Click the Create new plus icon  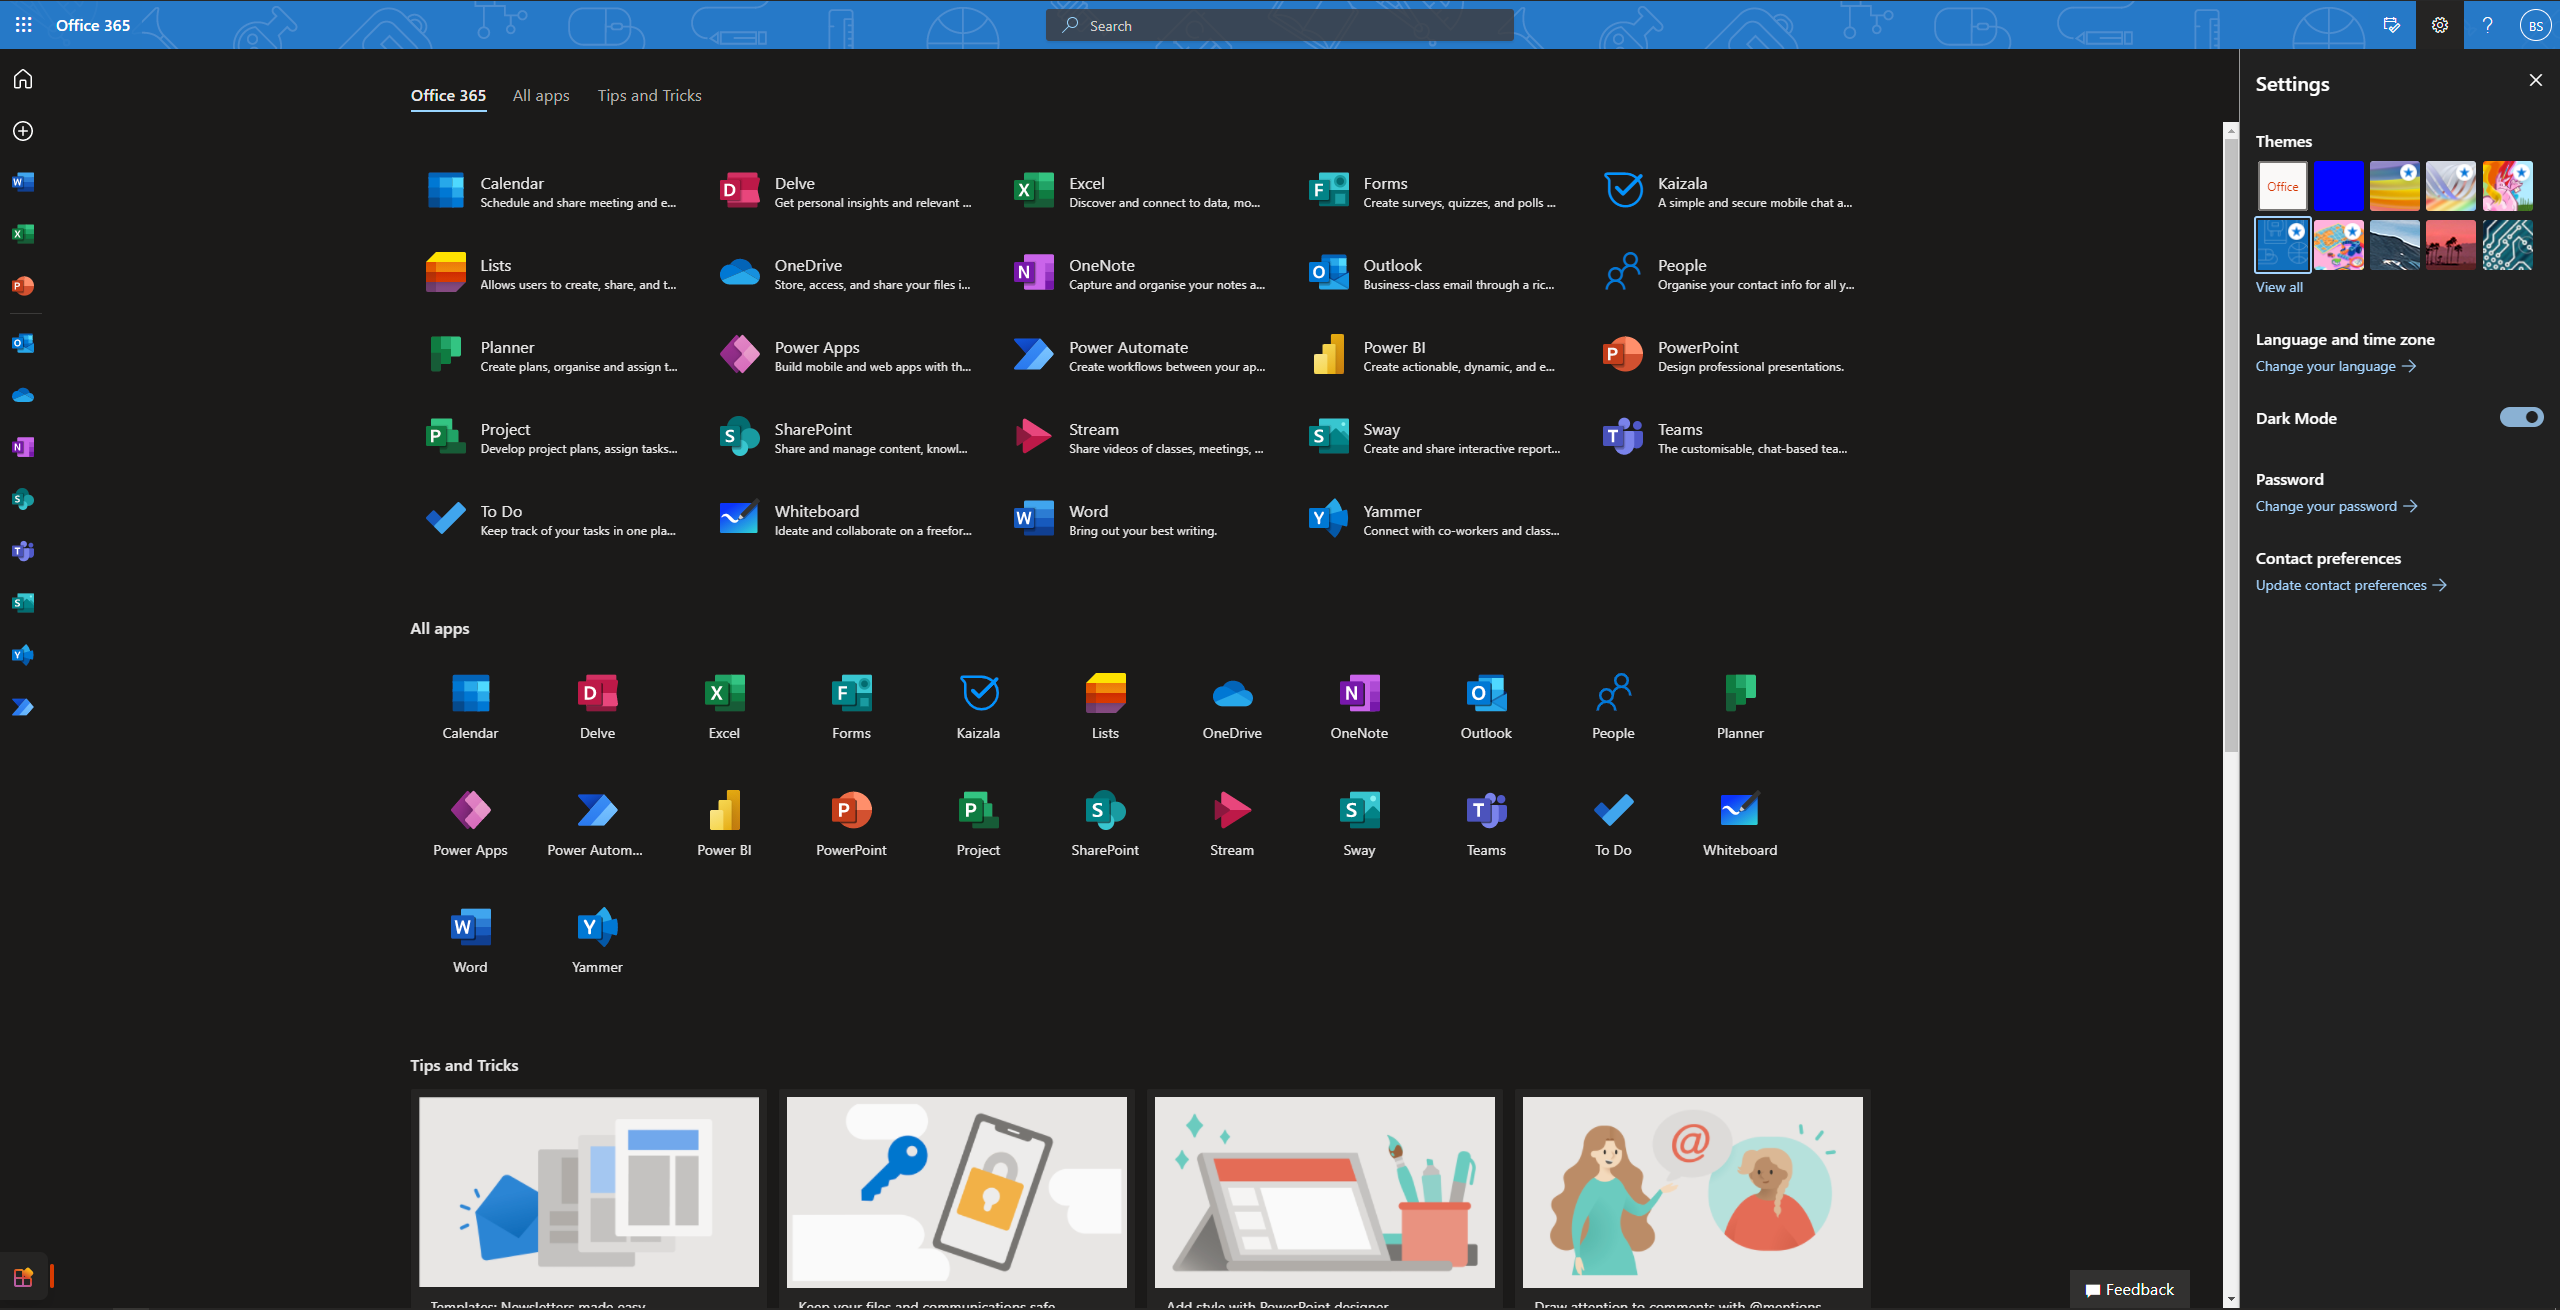tap(23, 131)
